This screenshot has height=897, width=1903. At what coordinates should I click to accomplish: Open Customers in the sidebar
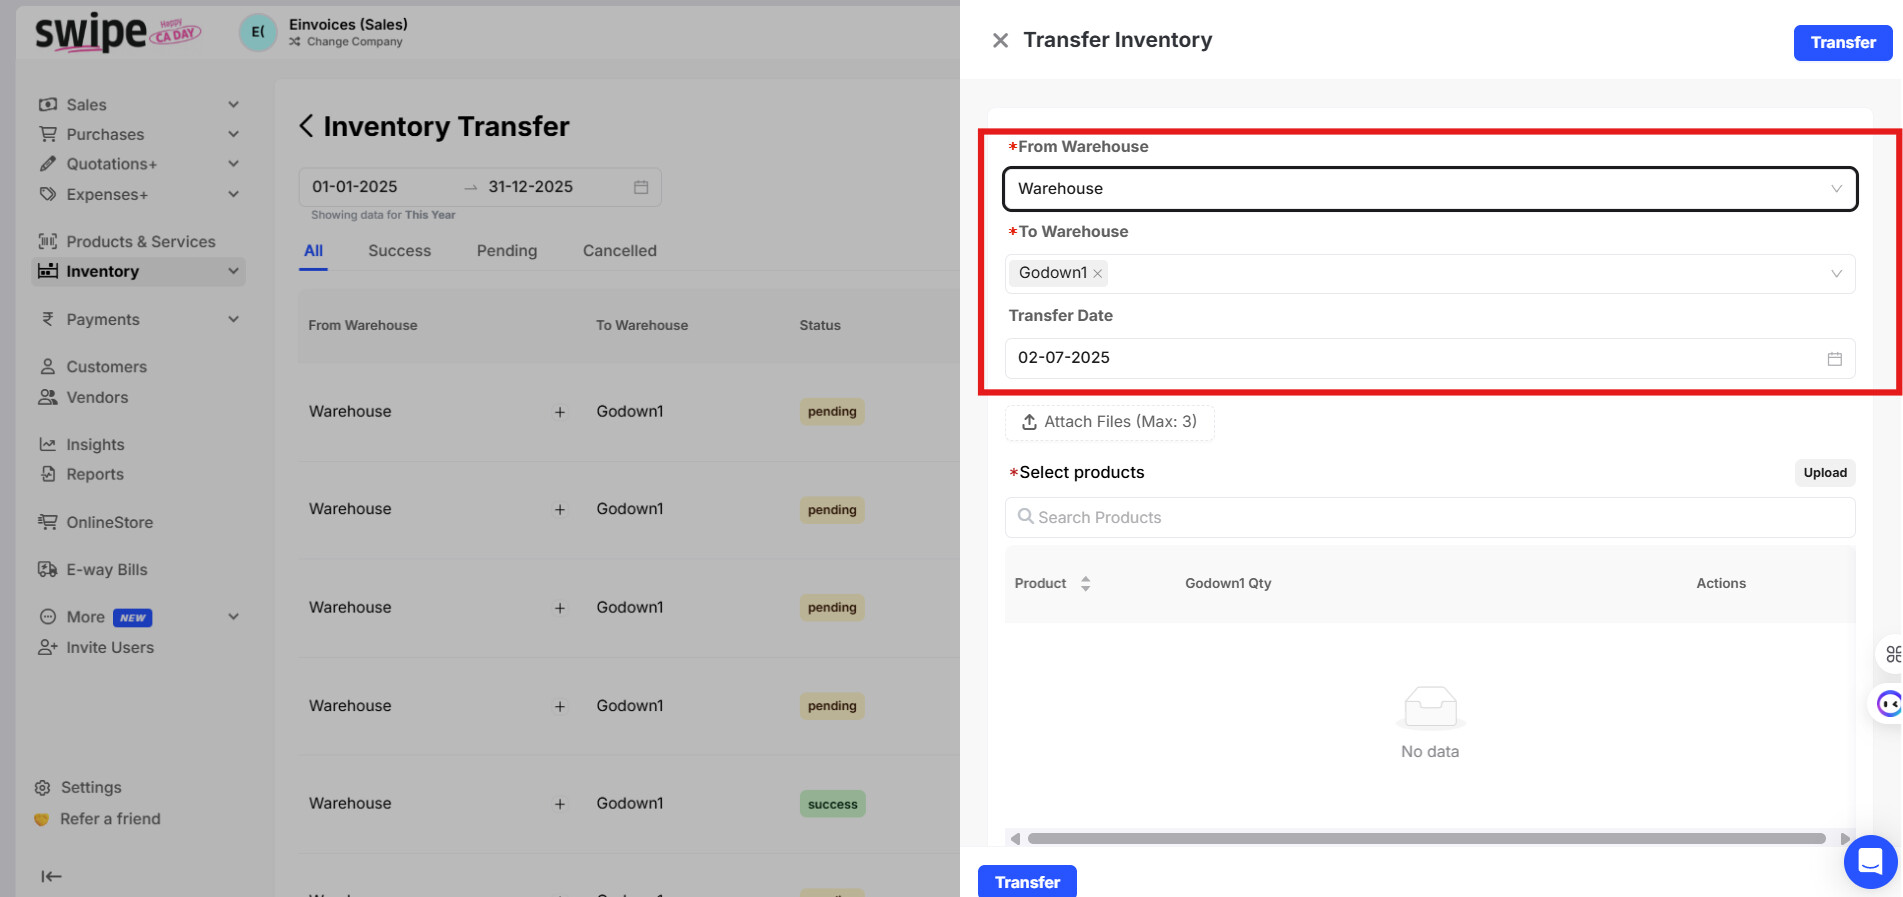106,367
